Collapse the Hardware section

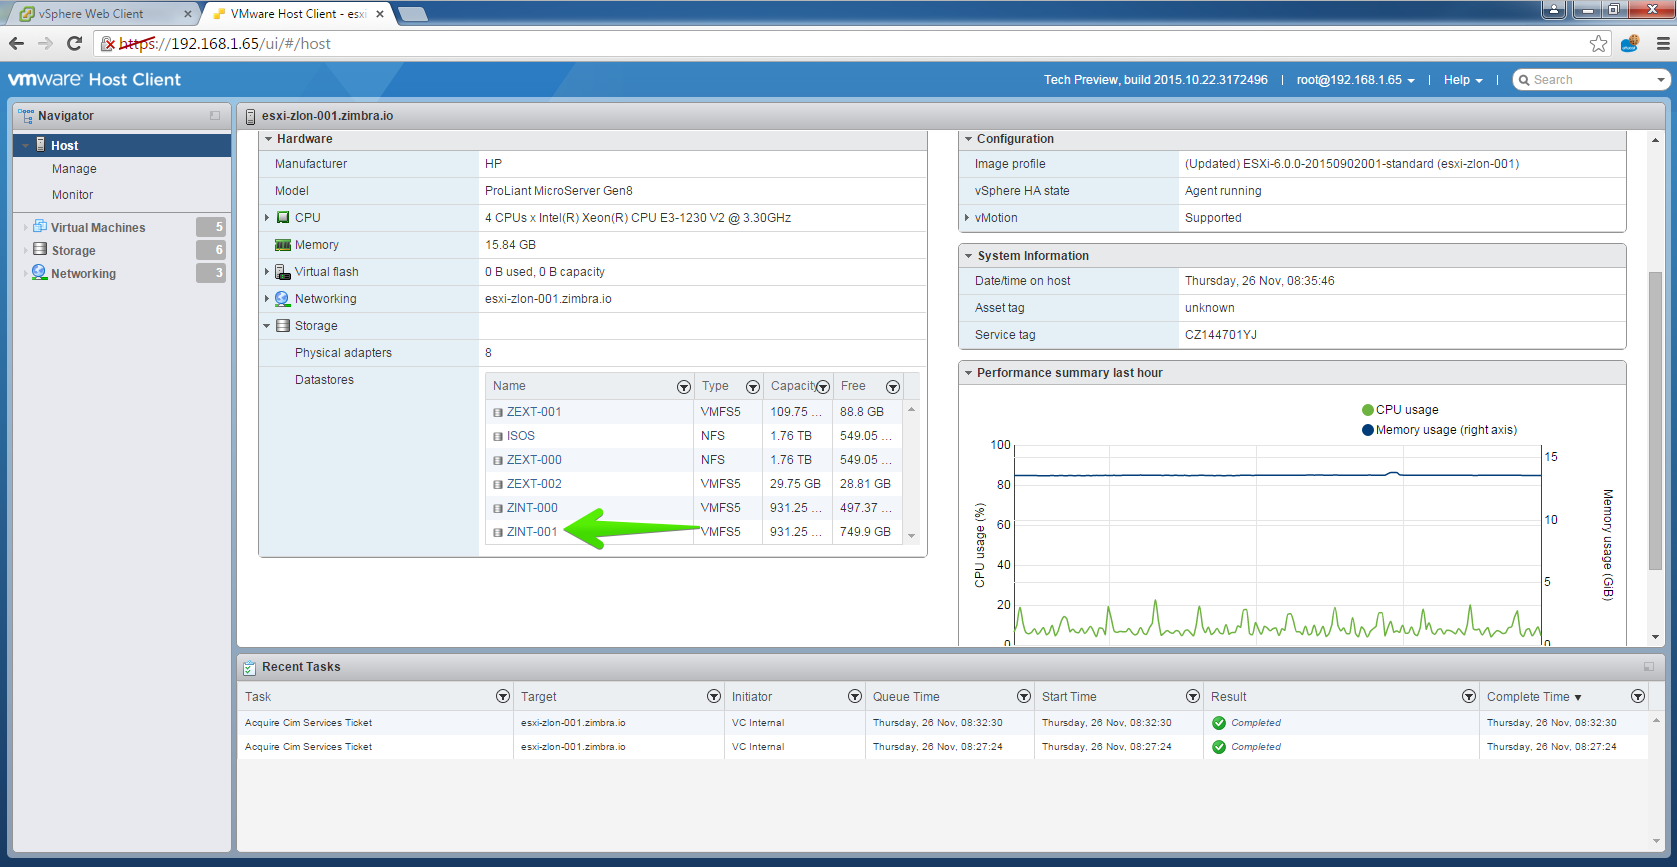tap(268, 139)
